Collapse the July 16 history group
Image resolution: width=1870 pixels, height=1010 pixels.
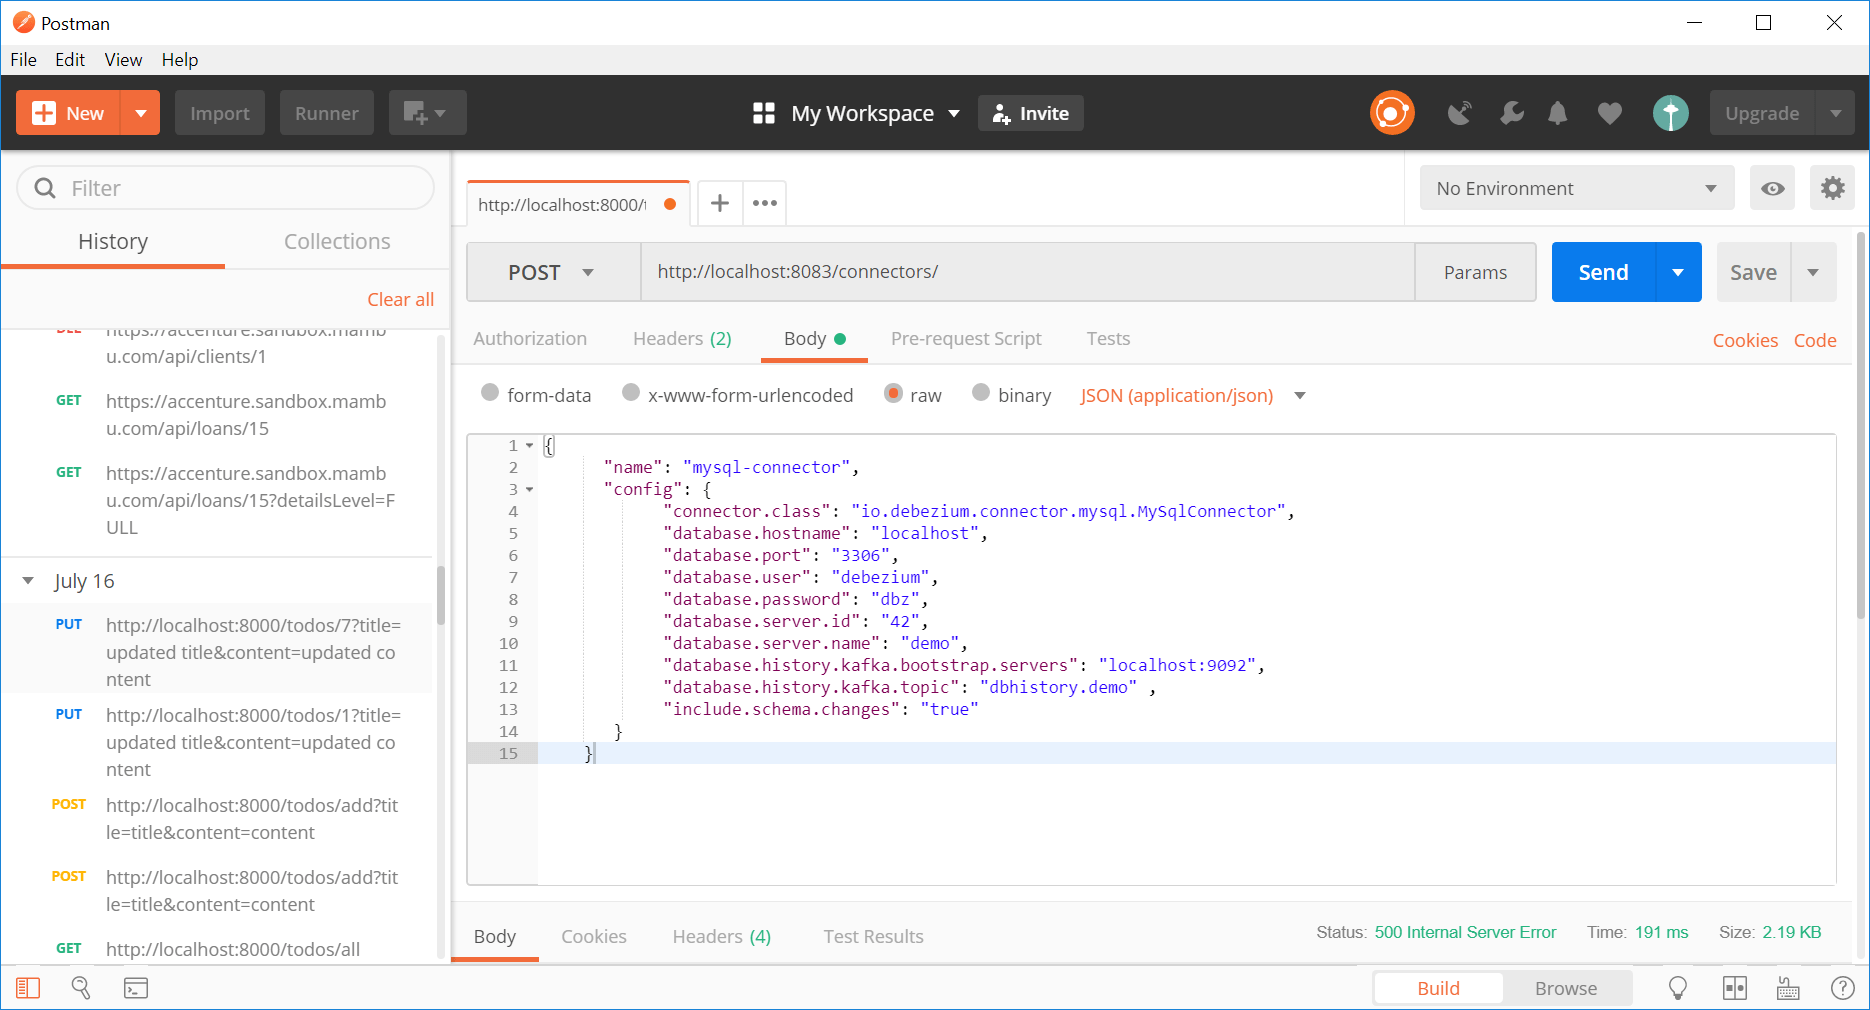(28, 581)
